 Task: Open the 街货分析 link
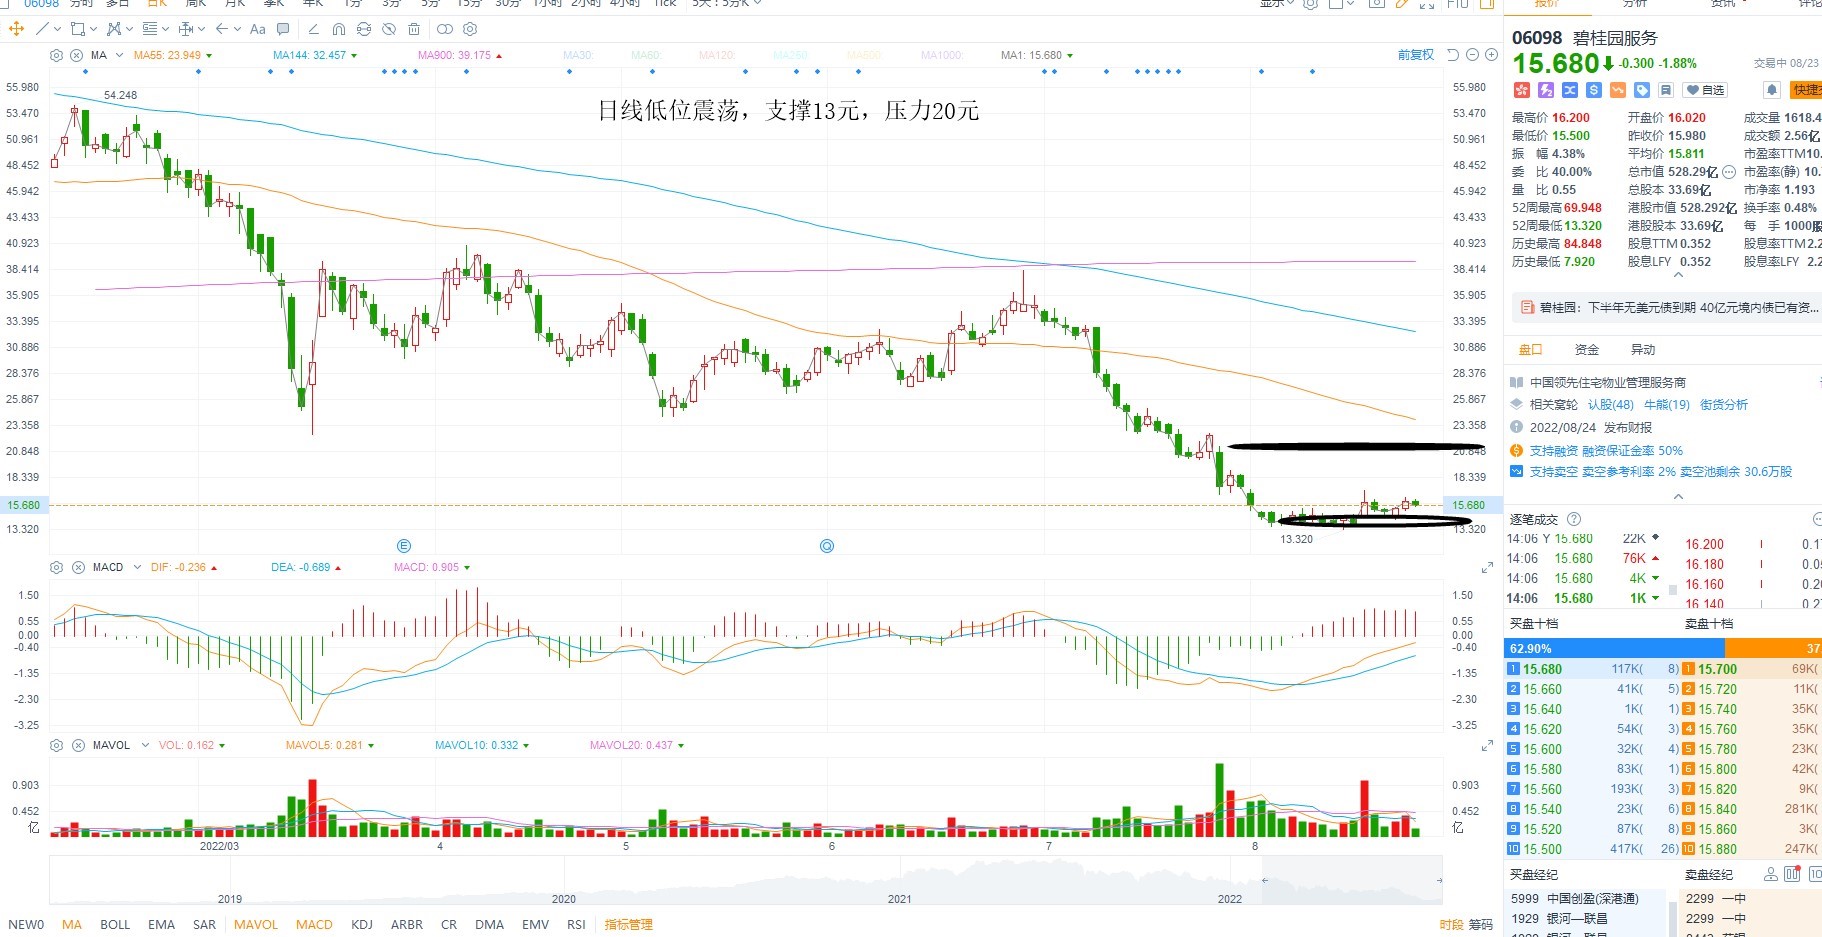[1724, 404]
